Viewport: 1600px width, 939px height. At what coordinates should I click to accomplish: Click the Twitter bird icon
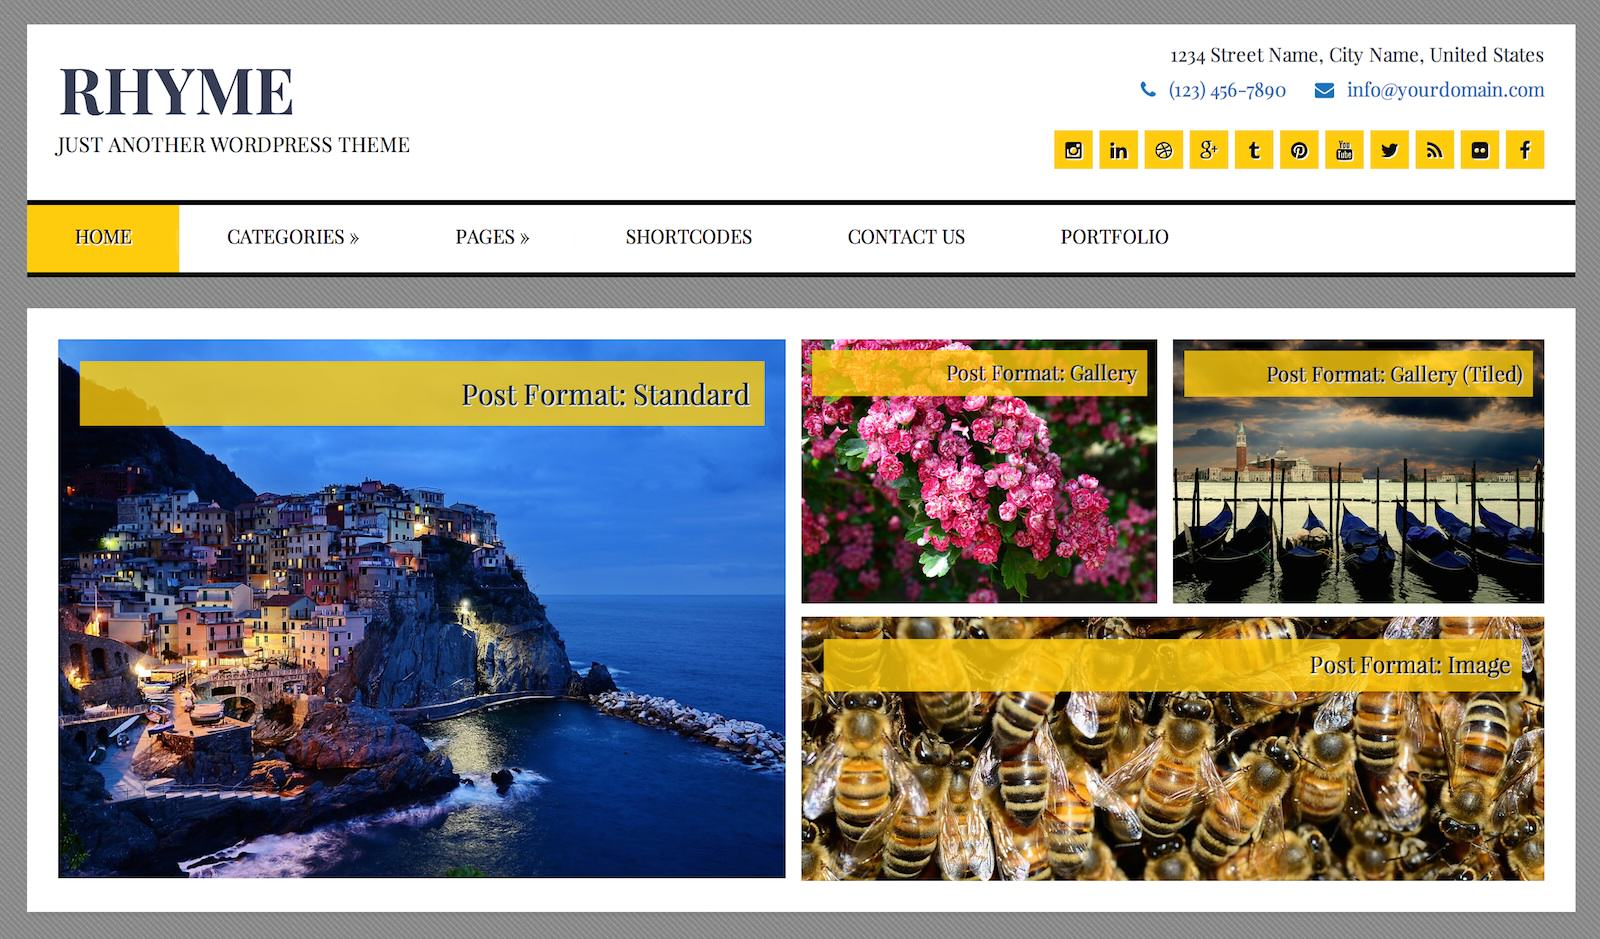pos(1389,150)
